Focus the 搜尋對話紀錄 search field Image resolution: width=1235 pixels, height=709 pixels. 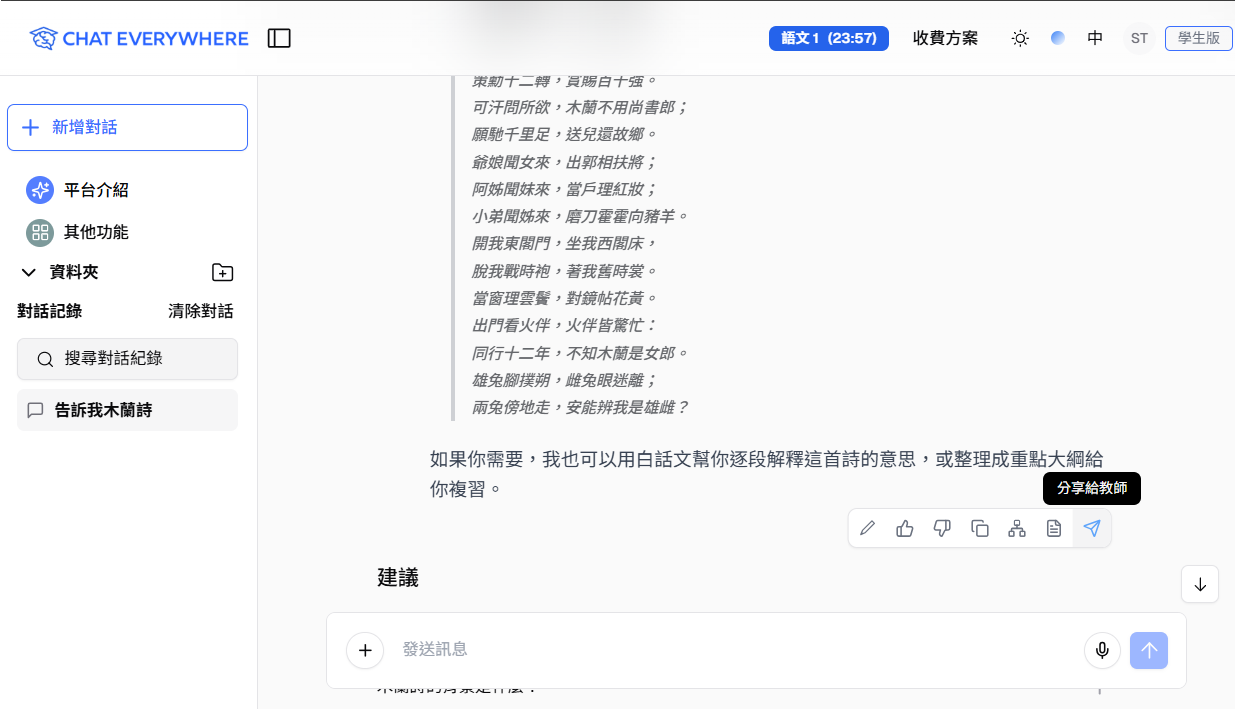127,359
